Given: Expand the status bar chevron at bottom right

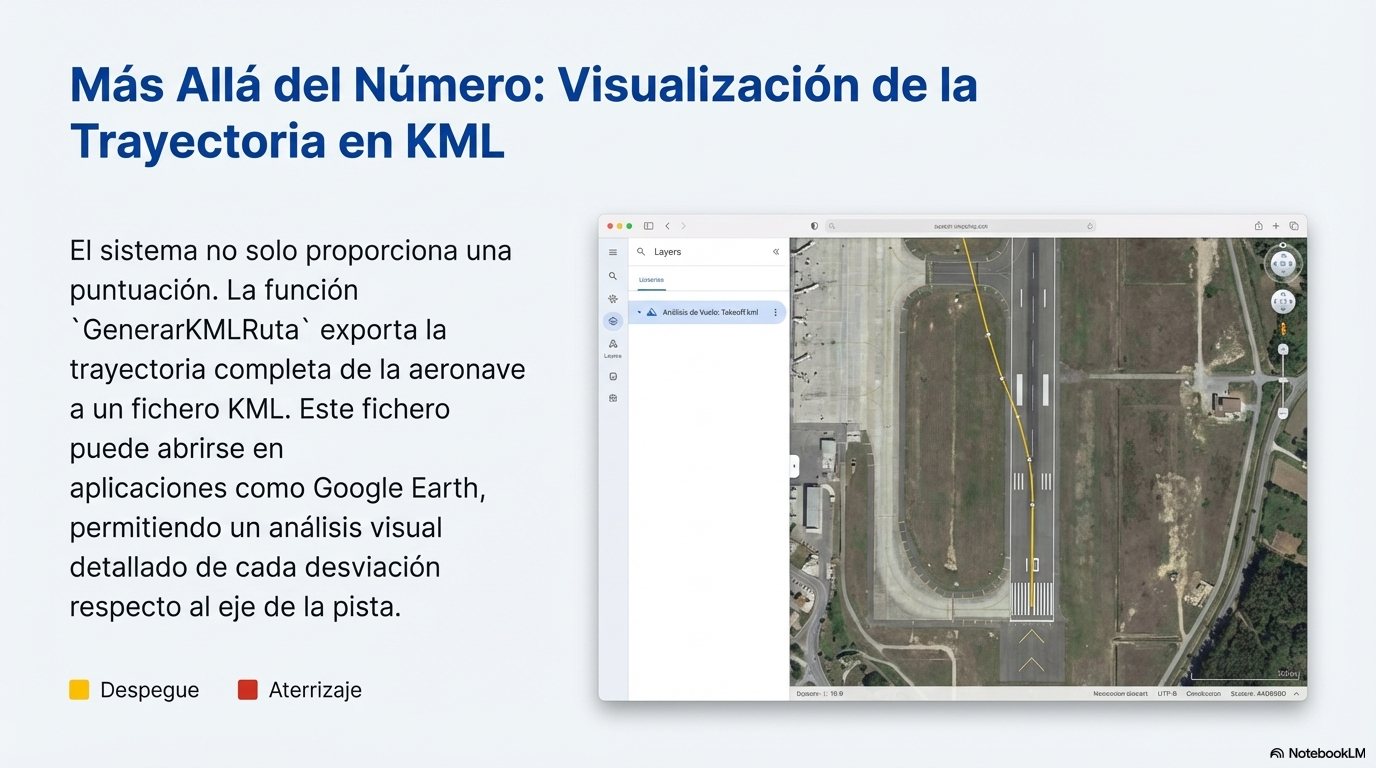Looking at the screenshot, I should click(x=1297, y=693).
